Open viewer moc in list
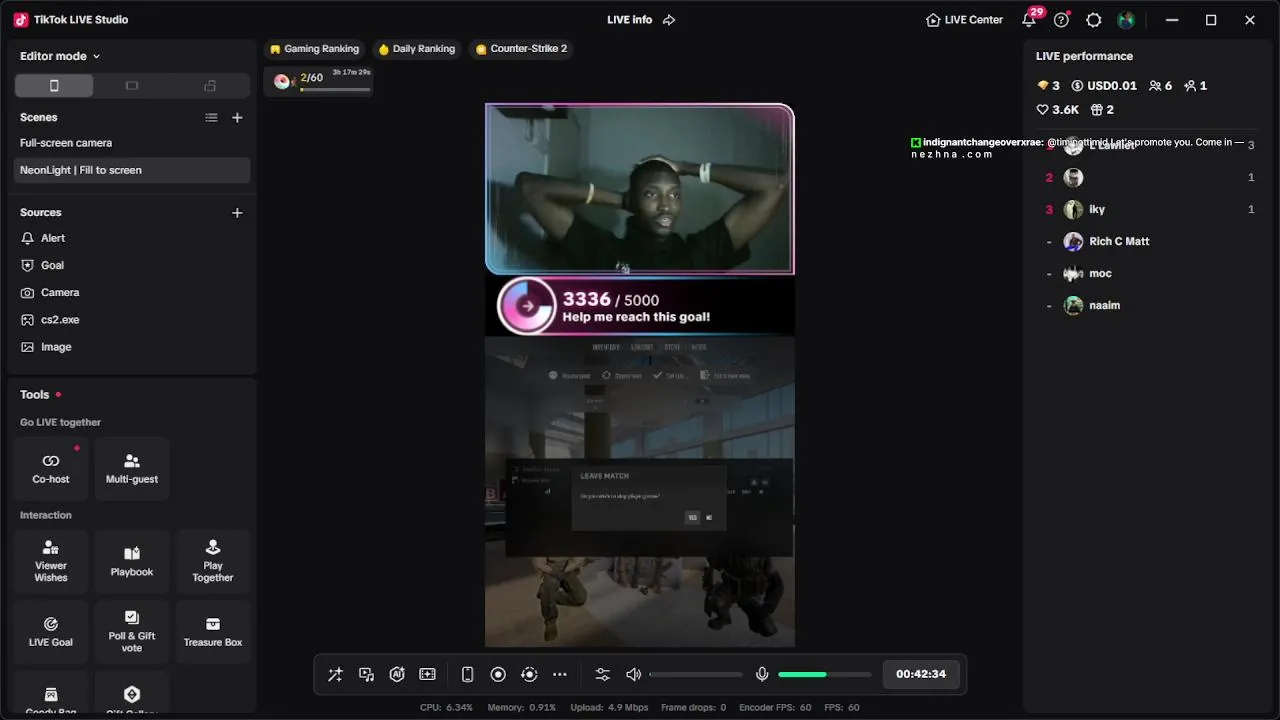1280x720 pixels. (1150, 273)
